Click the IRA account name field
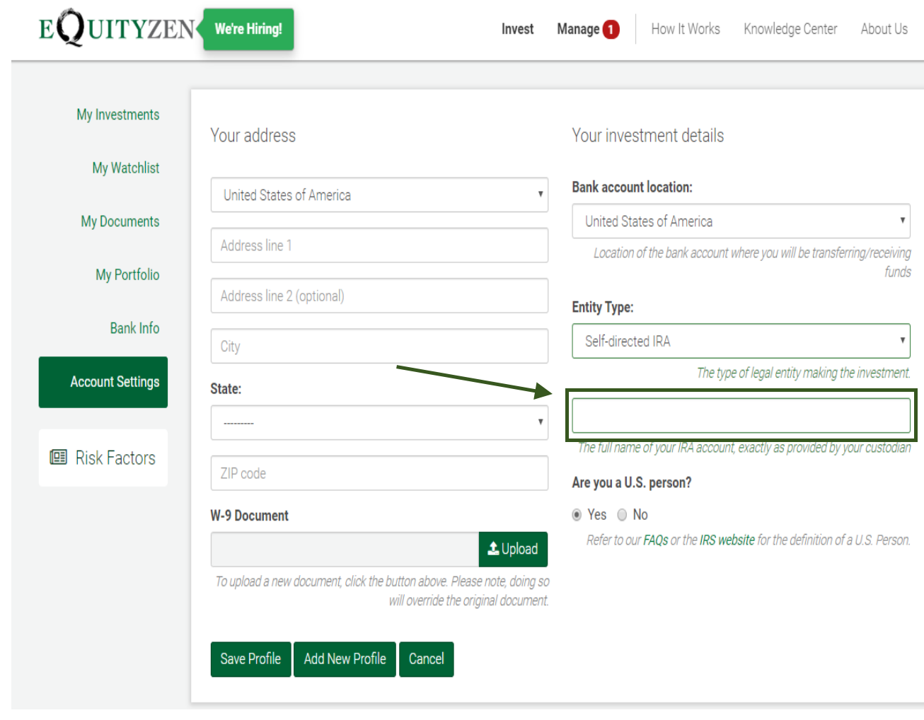Screen dimensions: 924x720 740,415
